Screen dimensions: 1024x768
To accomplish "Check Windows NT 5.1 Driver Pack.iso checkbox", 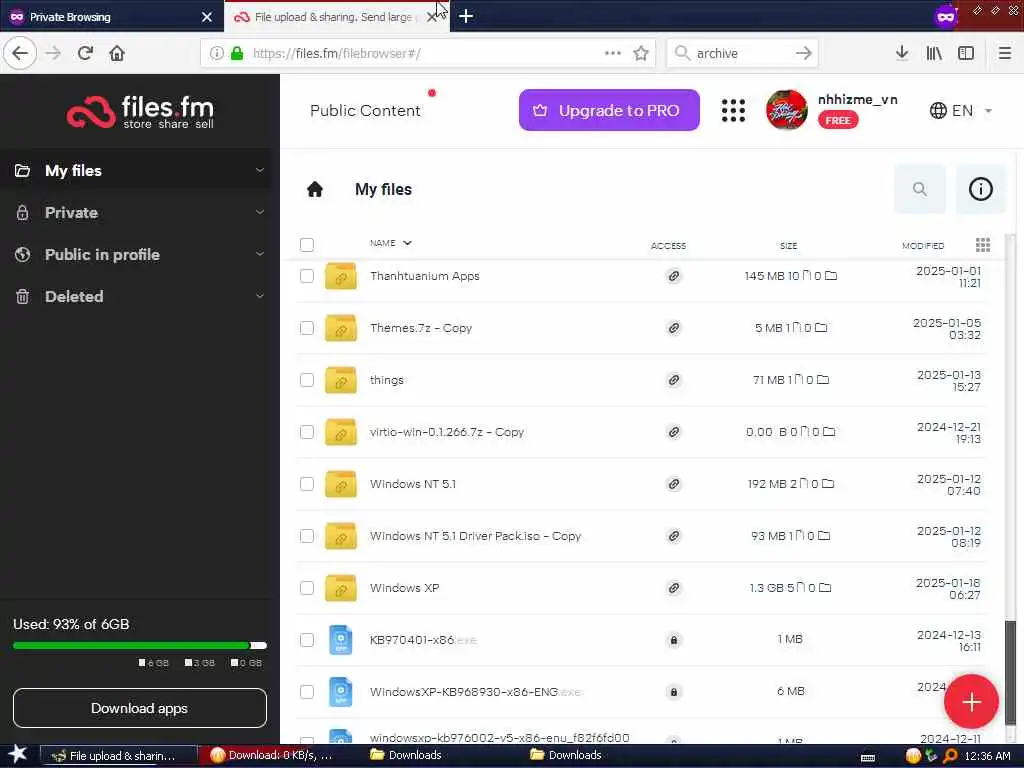I will coord(307,536).
